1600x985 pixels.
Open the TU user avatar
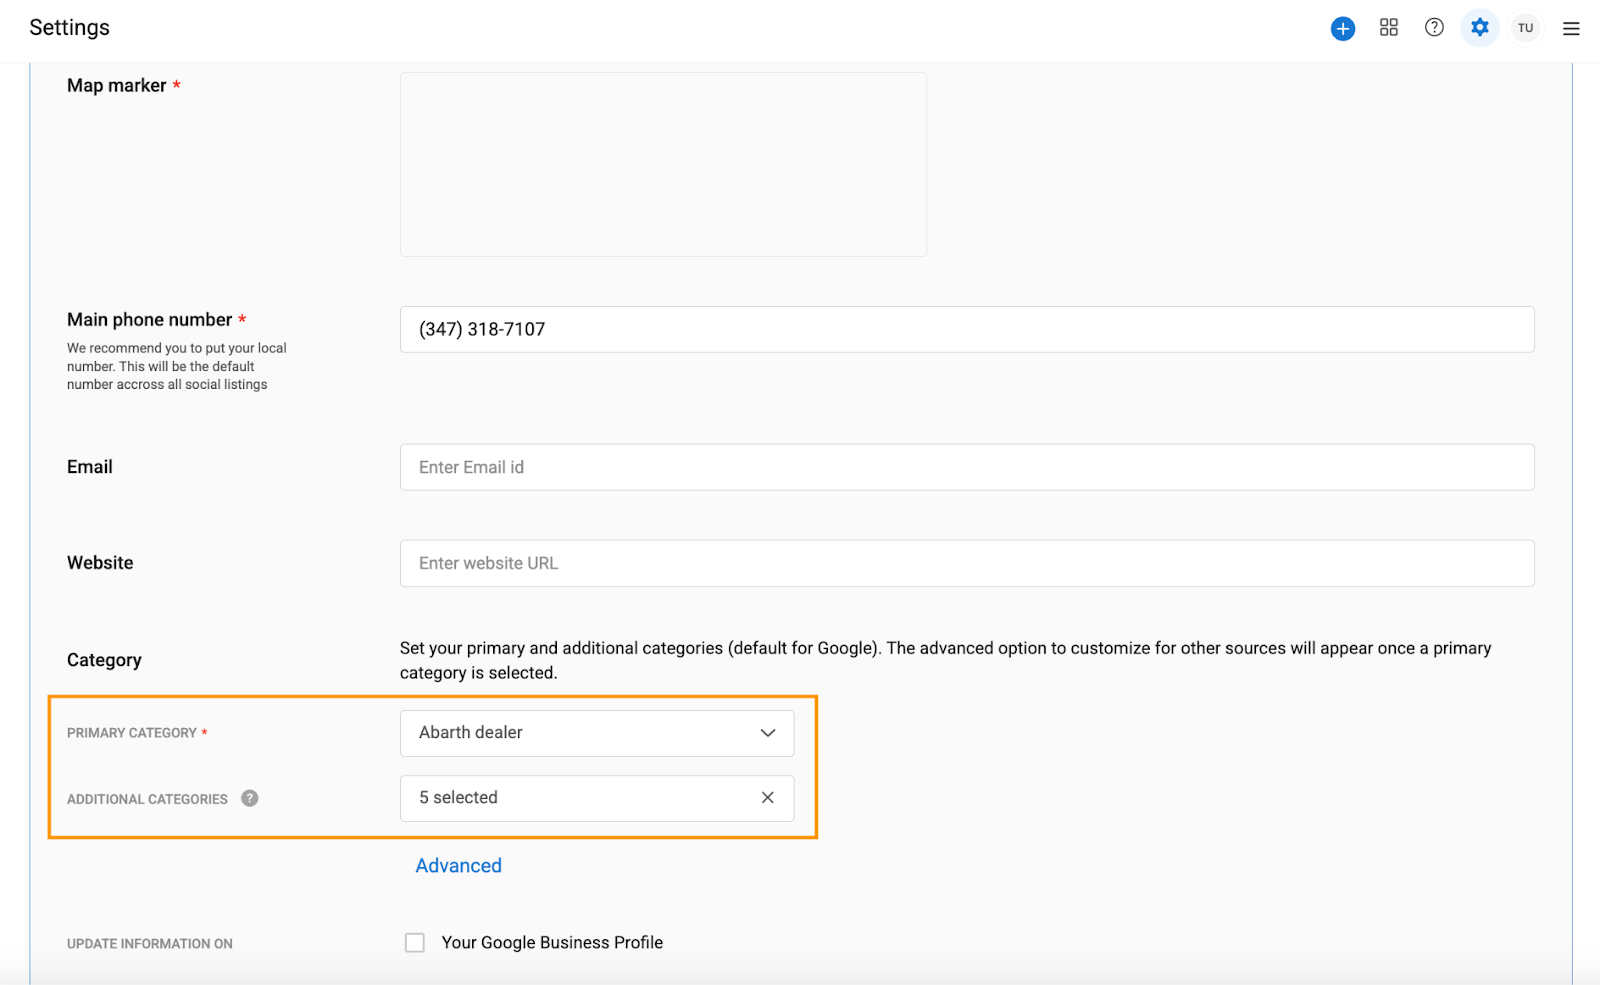coord(1525,28)
